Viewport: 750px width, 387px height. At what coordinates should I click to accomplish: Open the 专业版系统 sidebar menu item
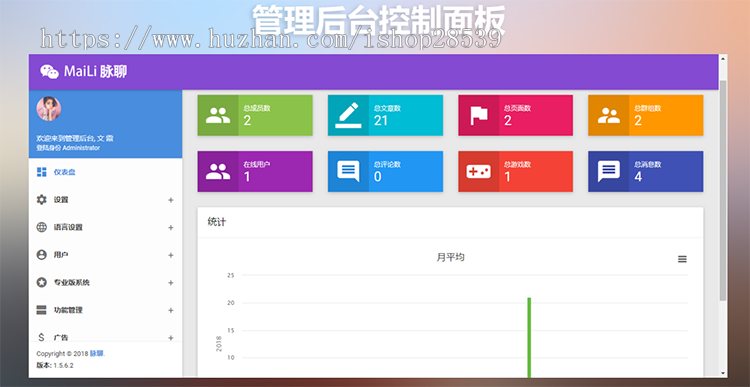105,282
